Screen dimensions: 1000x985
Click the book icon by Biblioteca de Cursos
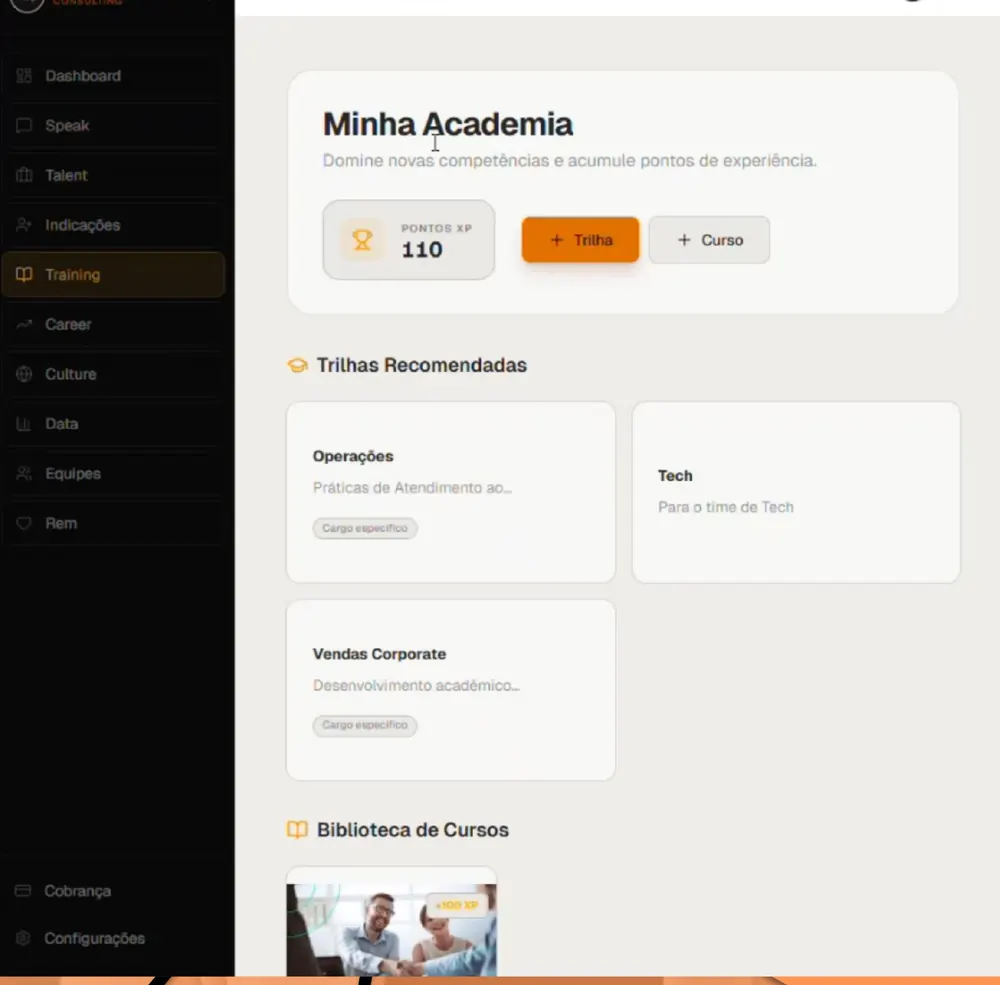coord(297,830)
